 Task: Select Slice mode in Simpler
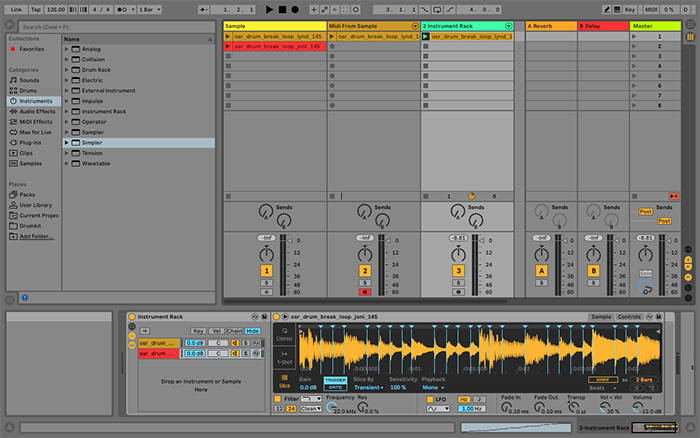[x=284, y=382]
